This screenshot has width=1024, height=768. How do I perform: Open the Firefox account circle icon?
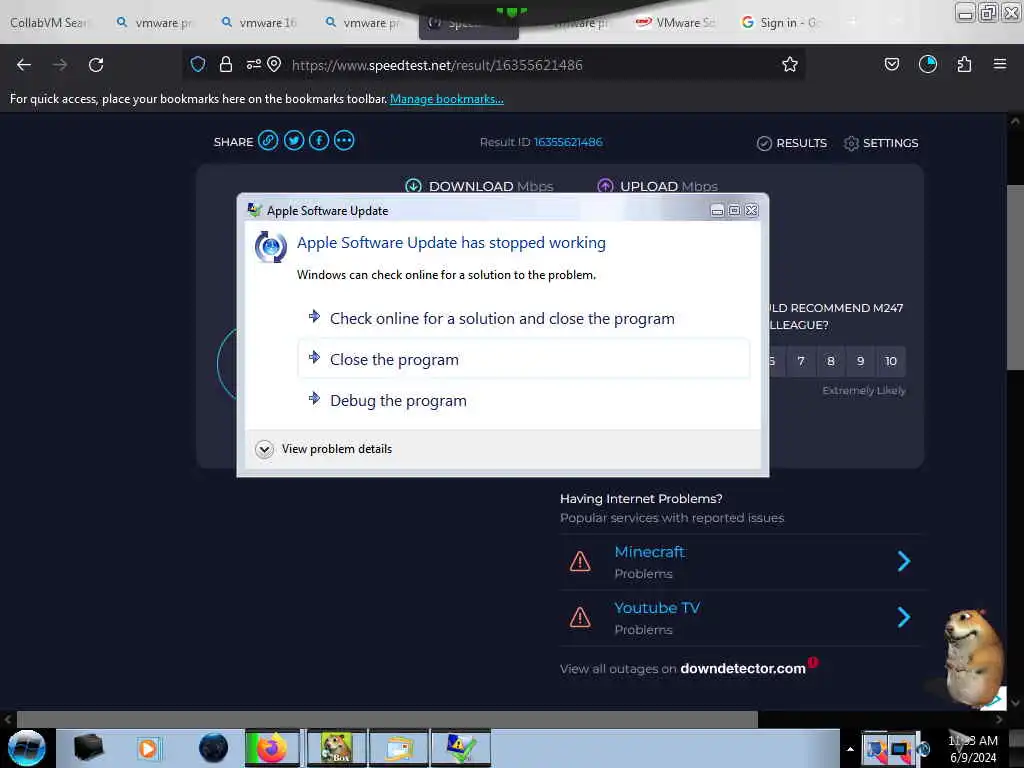tap(928, 64)
